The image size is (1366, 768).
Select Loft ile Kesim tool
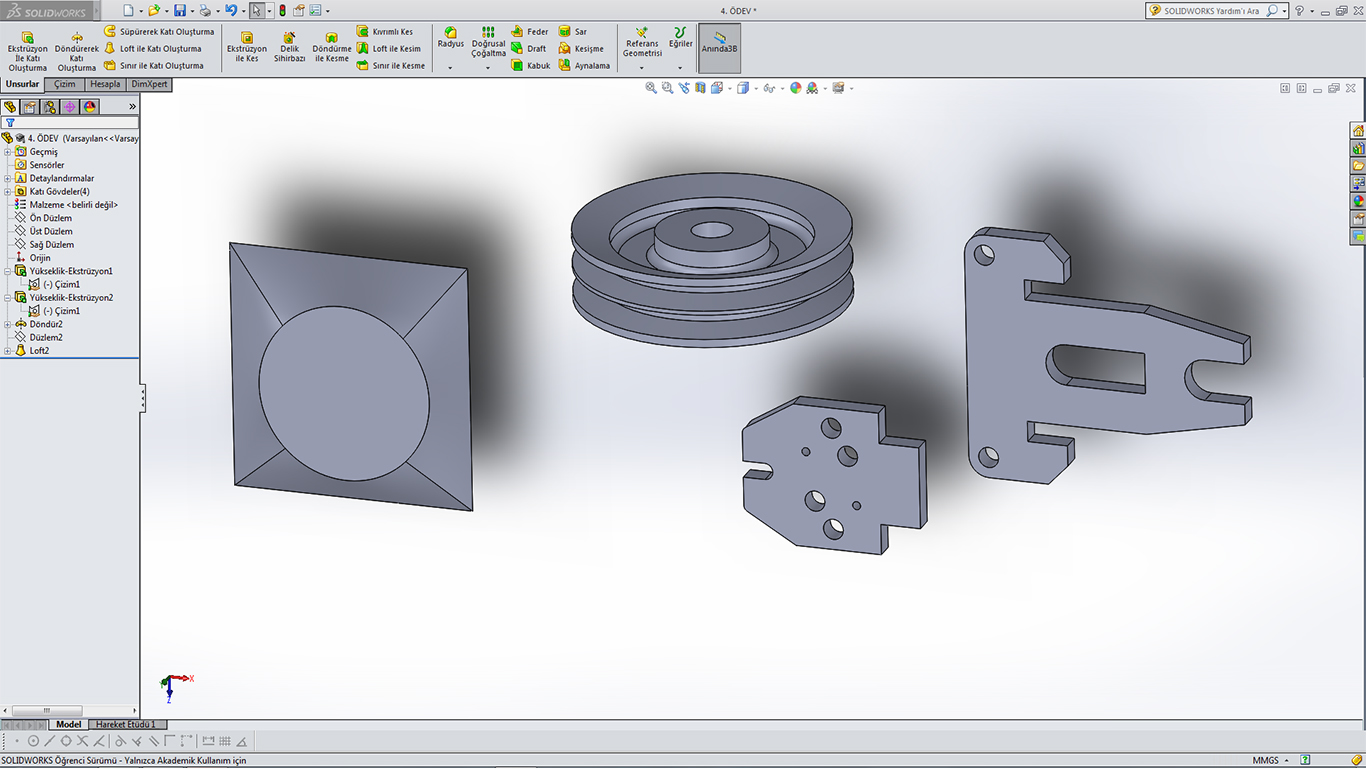[x=389, y=48]
